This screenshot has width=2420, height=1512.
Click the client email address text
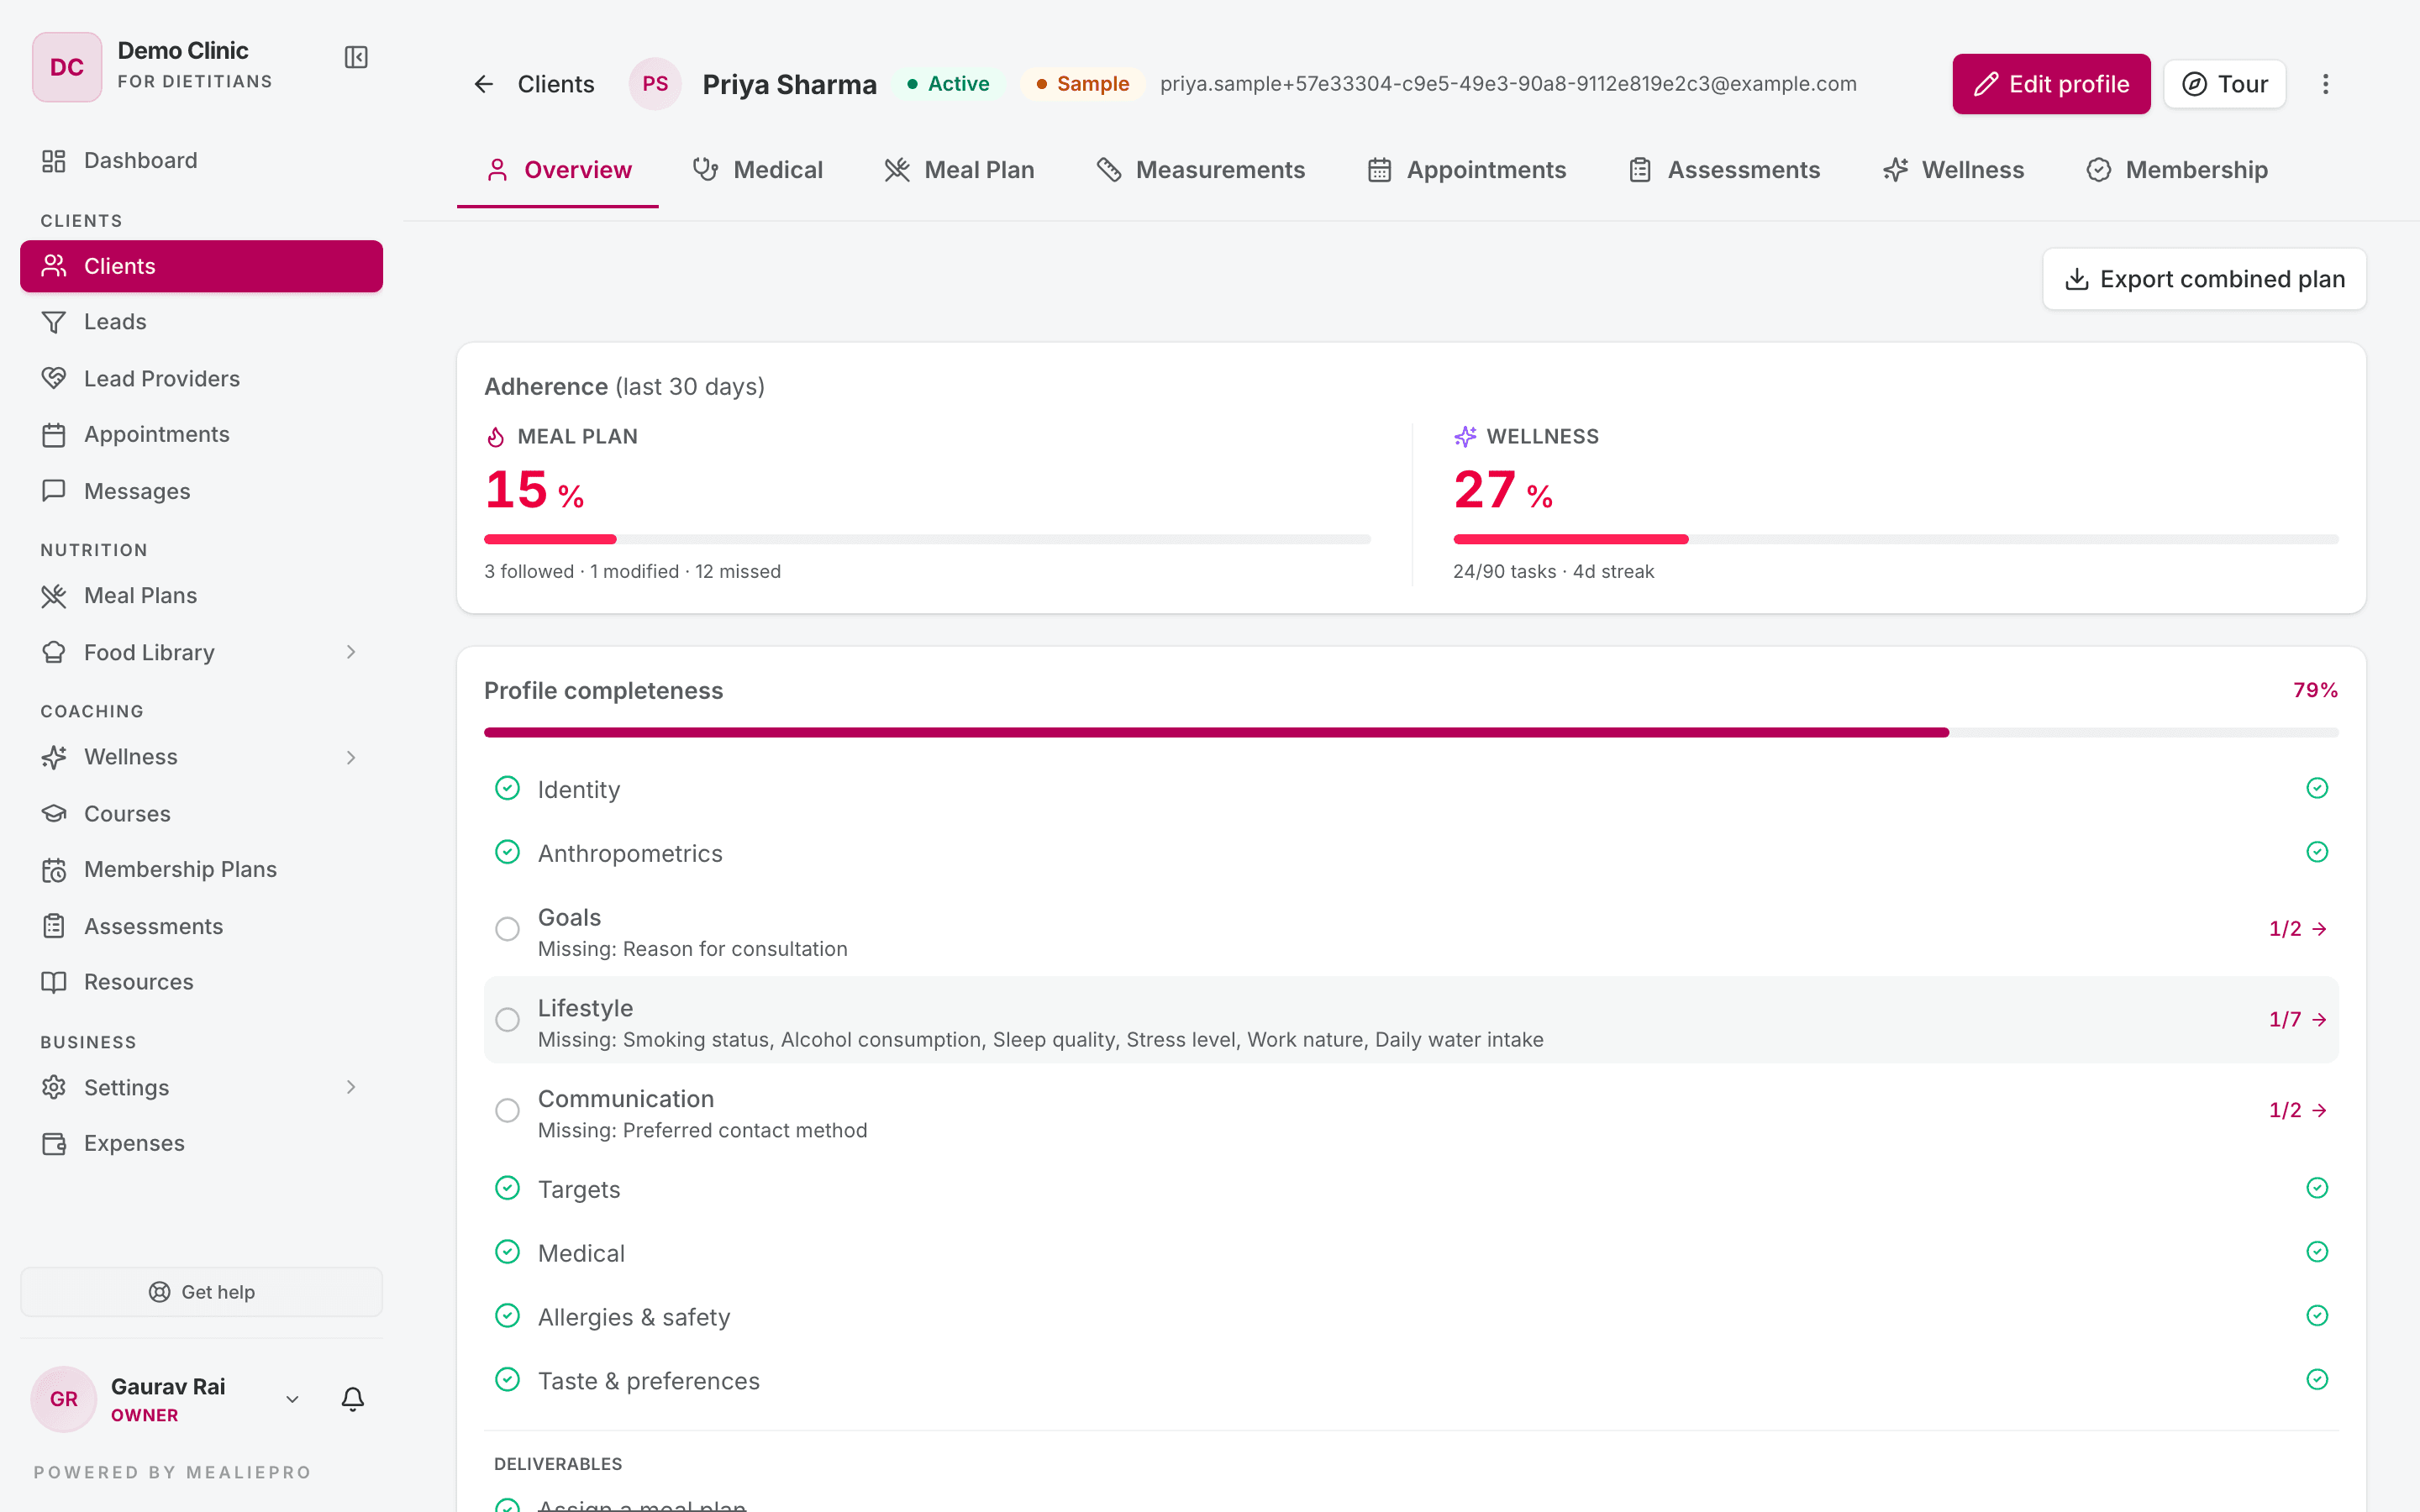pyautogui.click(x=1508, y=84)
